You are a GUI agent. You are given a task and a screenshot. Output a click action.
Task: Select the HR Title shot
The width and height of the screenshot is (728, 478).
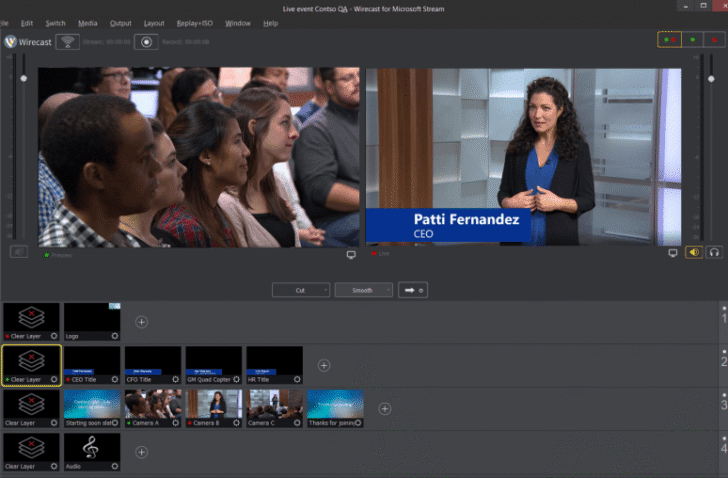[x=274, y=365]
